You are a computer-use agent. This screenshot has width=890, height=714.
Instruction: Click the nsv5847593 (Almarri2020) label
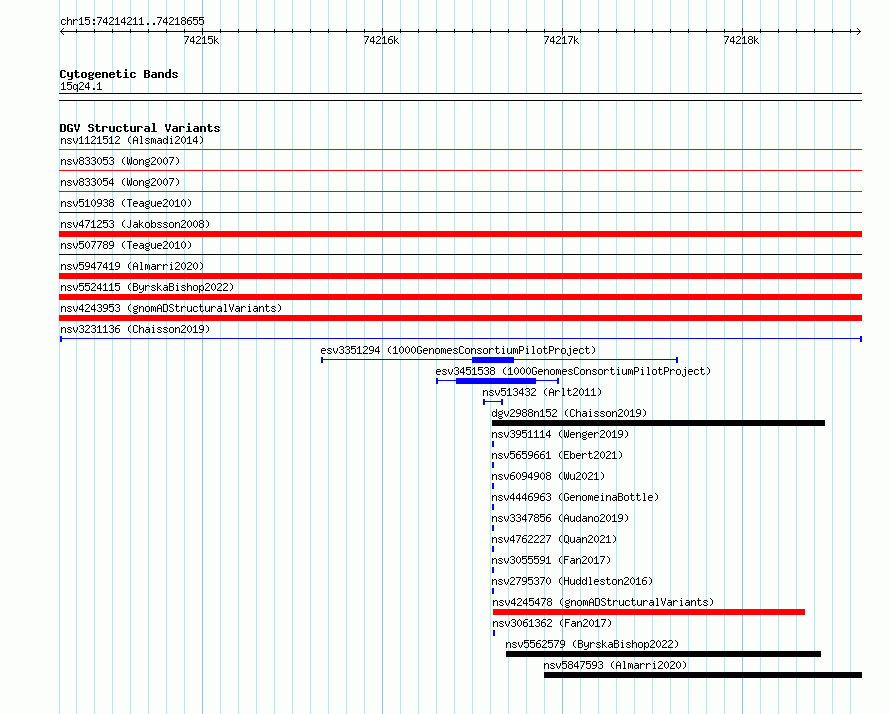pyautogui.click(x=615, y=665)
